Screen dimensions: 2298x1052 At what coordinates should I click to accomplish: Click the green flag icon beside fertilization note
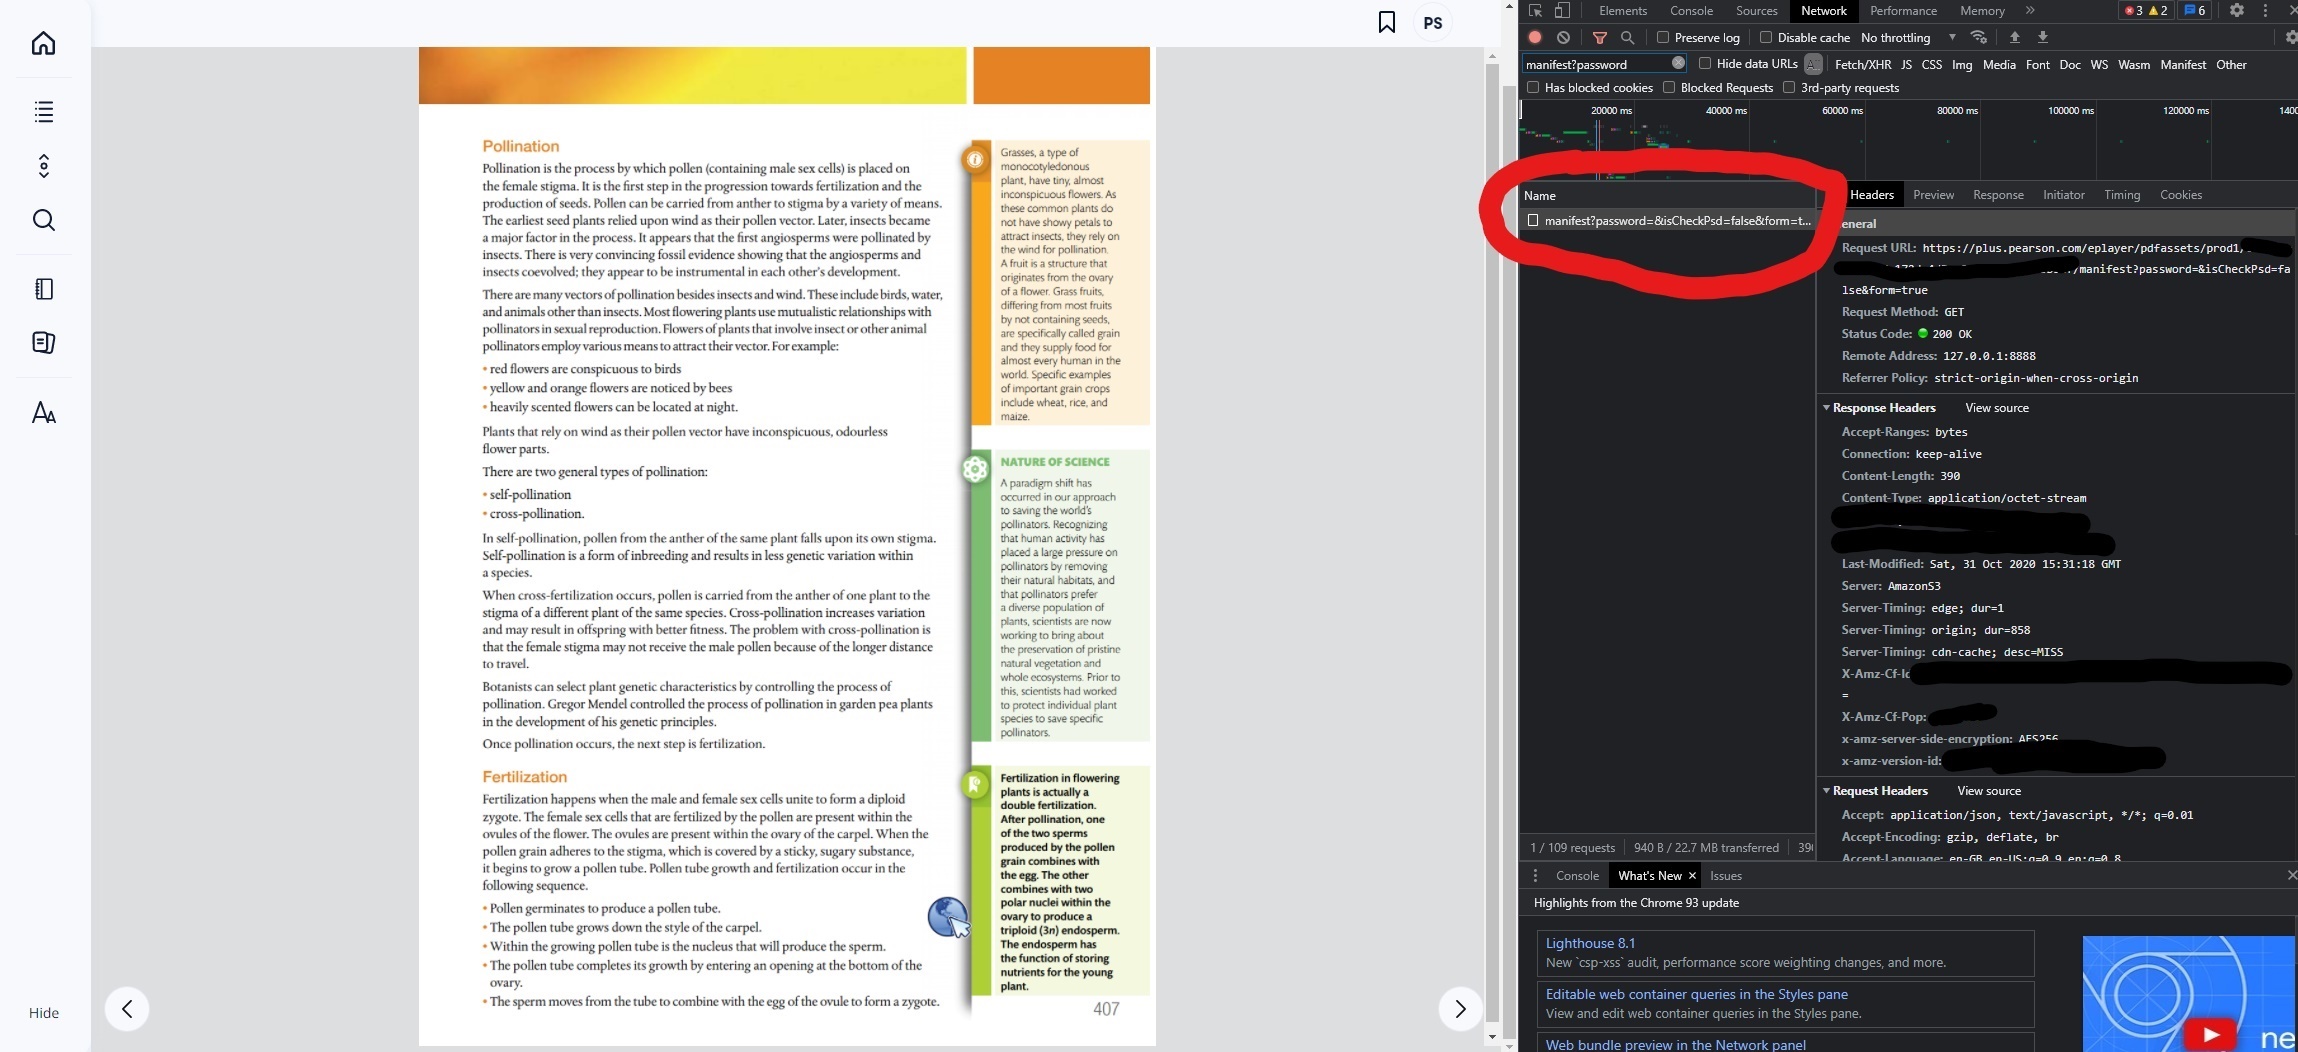[x=974, y=784]
